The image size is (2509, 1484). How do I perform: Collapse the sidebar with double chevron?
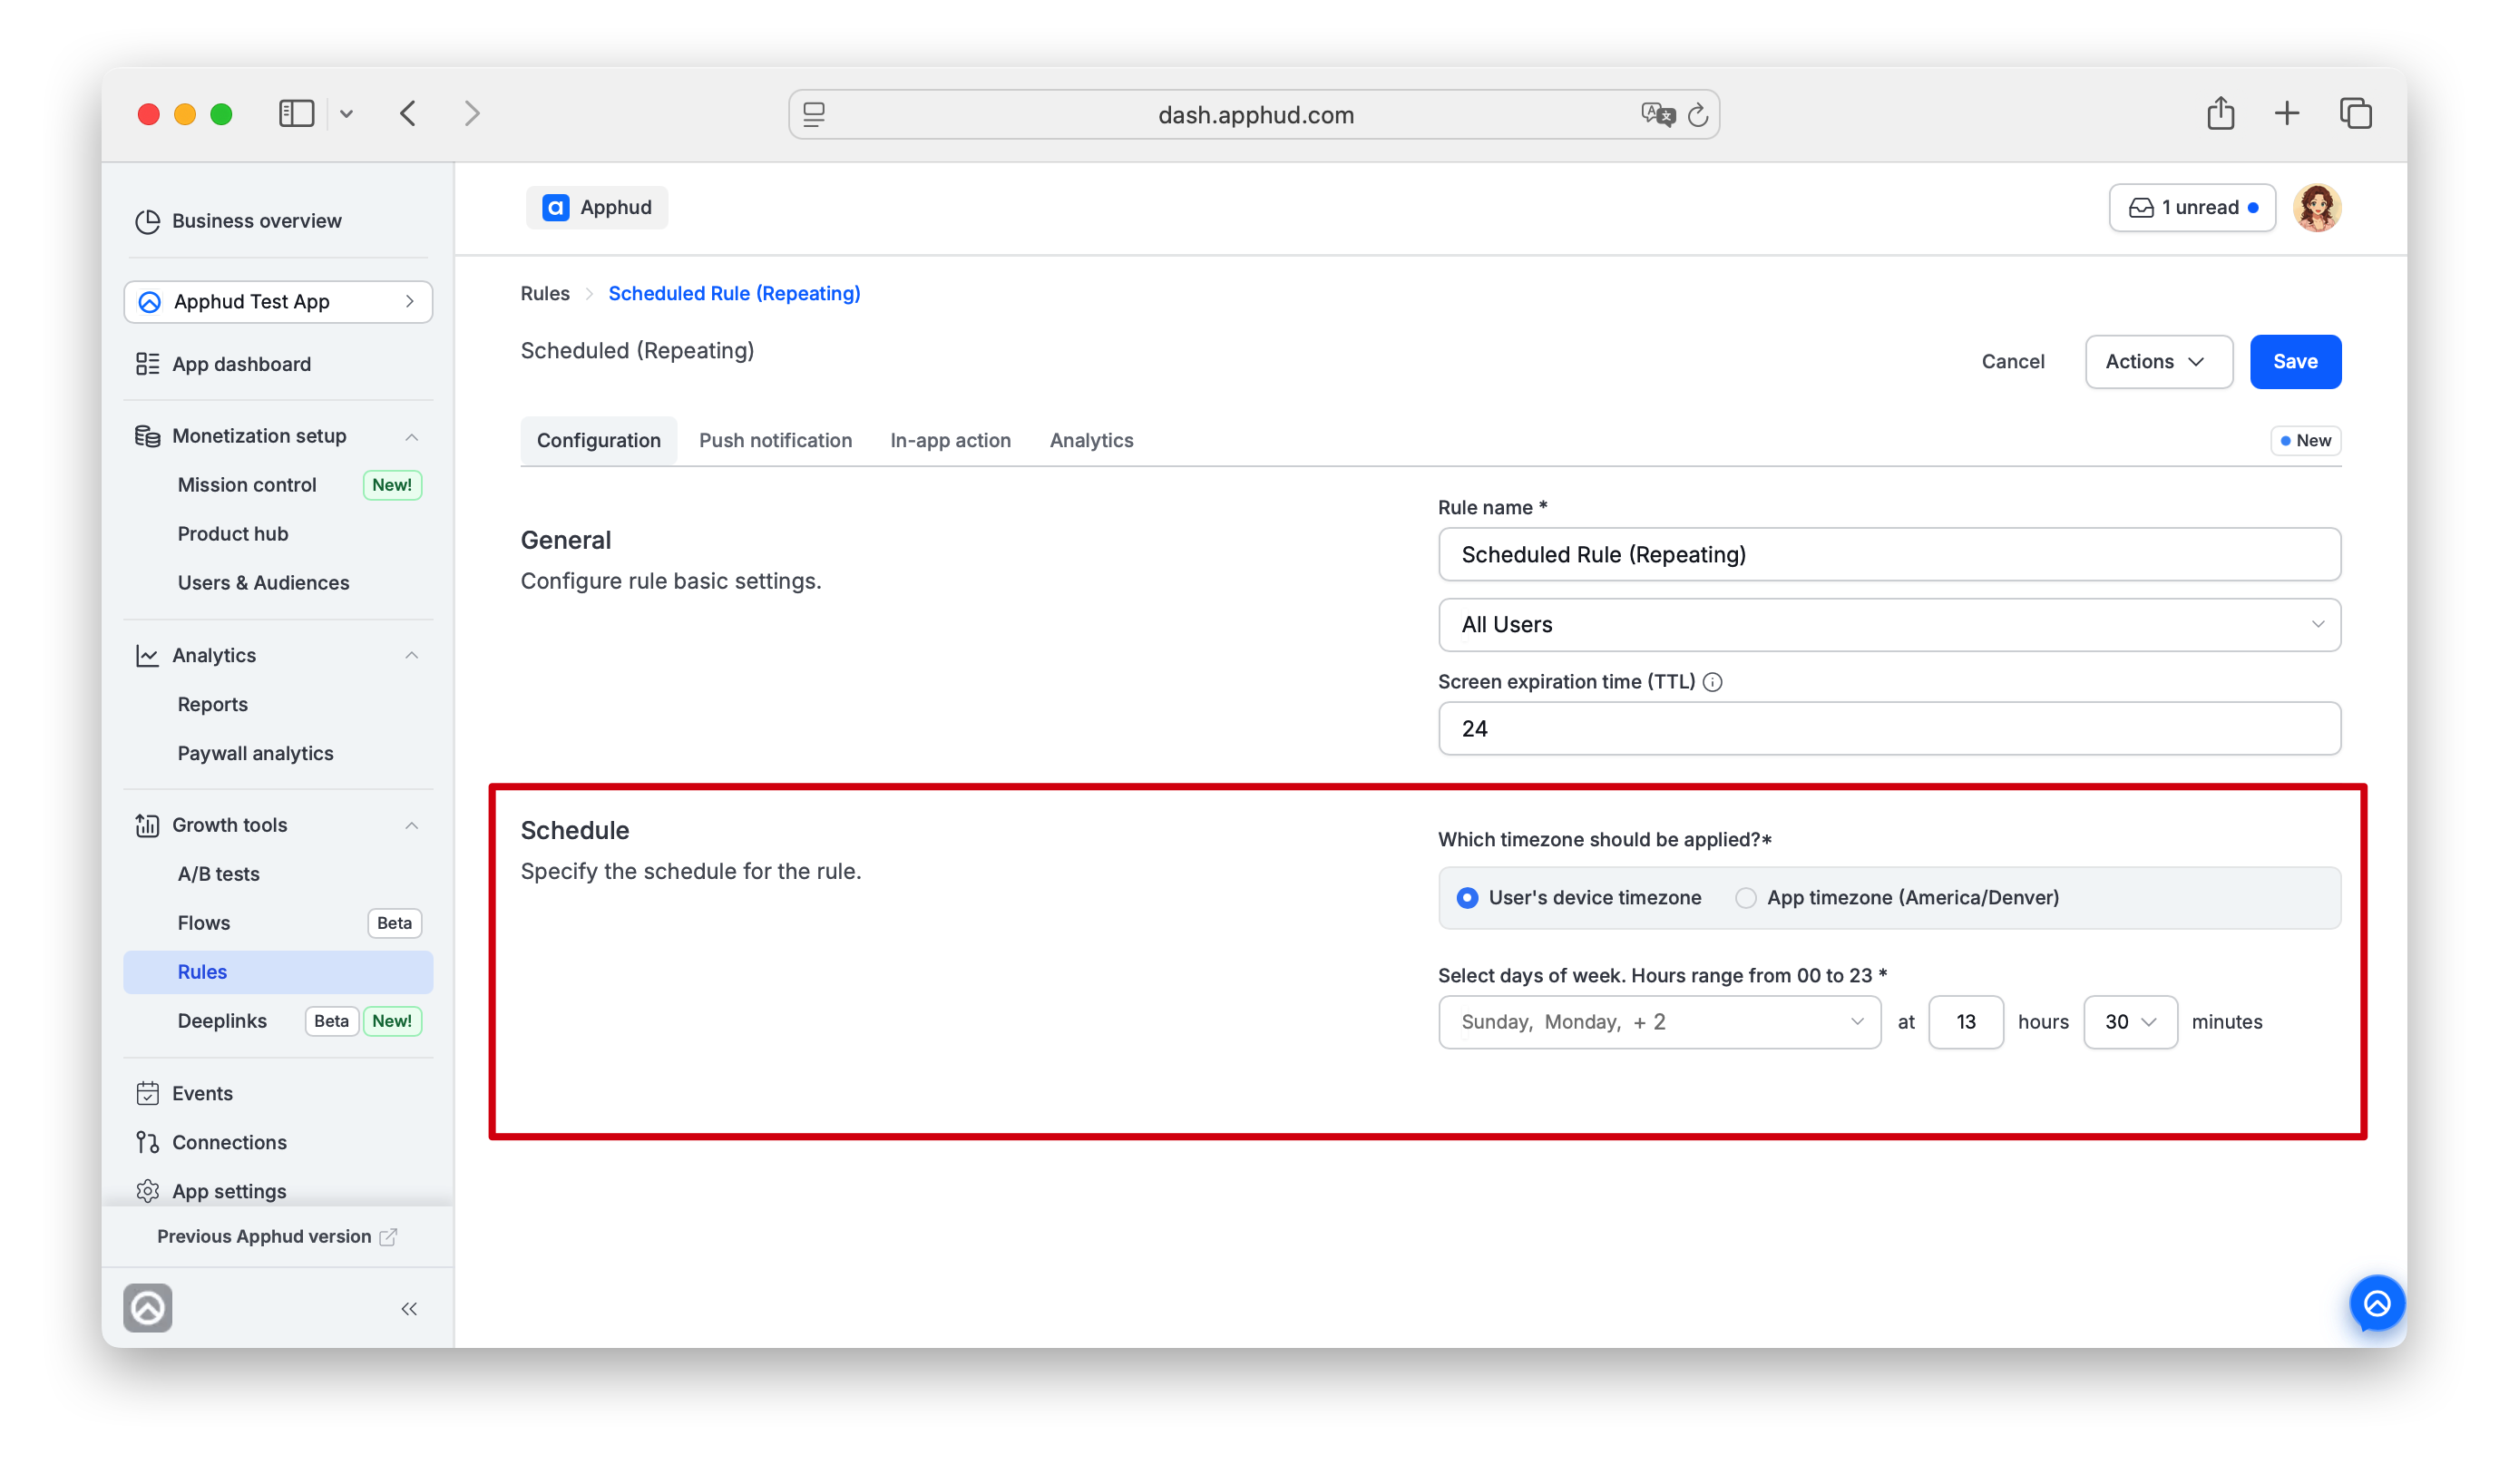(409, 1308)
